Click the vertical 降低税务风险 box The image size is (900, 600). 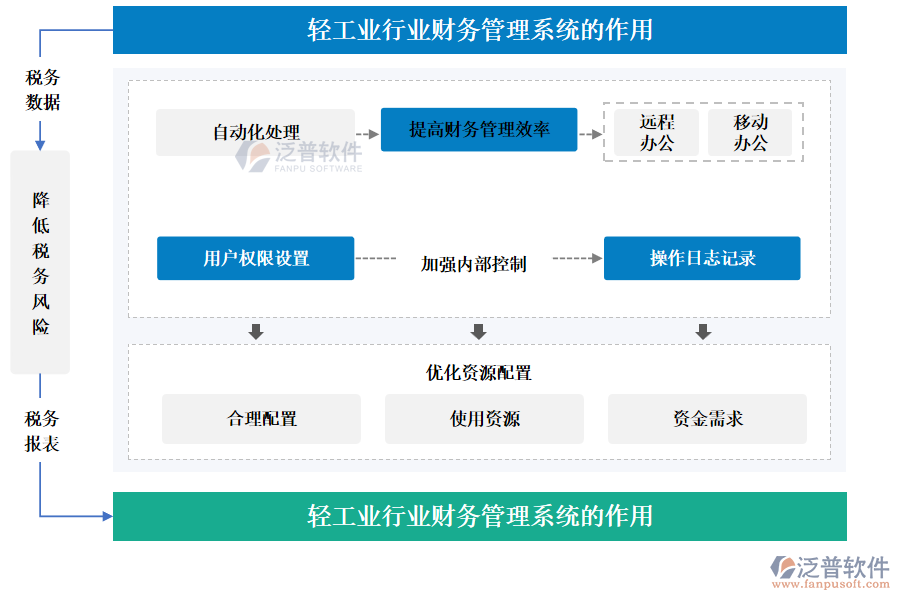click(40, 262)
